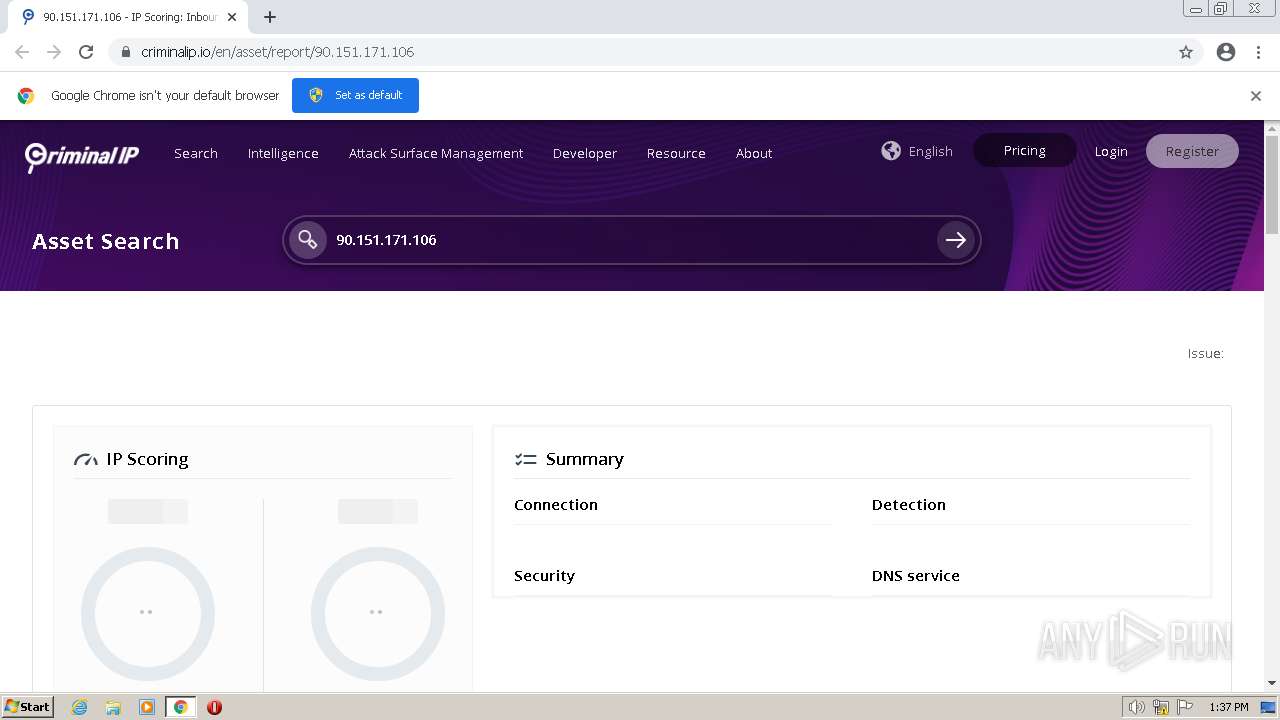Image resolution: width=1280 pixels, height=720 pixels.
Task: Submit search with the arrow button
Action: (956, 240)
